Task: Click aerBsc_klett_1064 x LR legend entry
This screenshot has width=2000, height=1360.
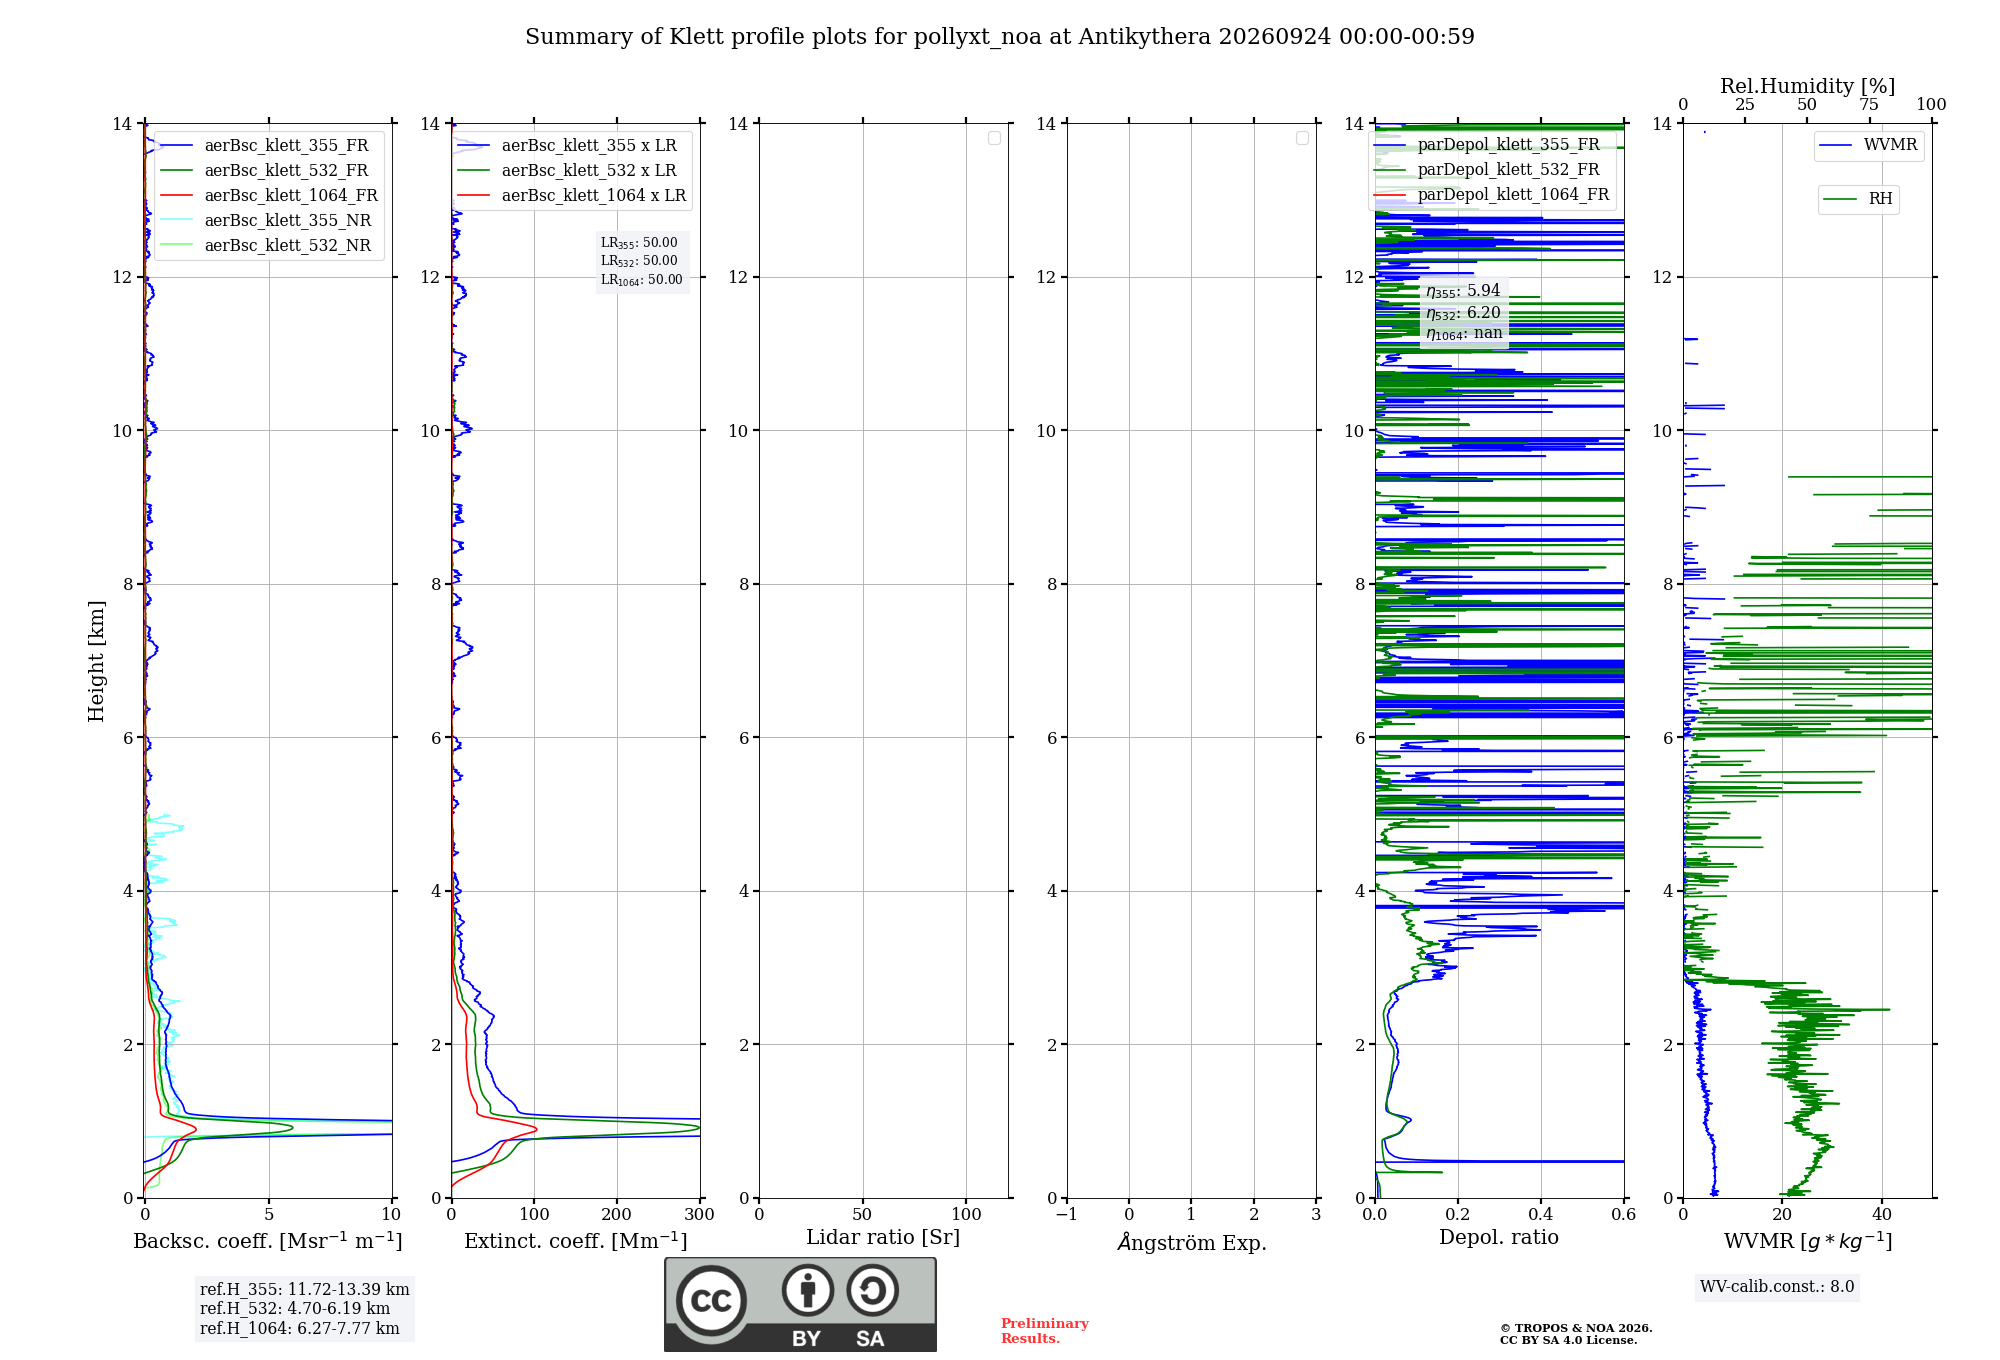Action: pyautogui.click(x=572, y=196)
